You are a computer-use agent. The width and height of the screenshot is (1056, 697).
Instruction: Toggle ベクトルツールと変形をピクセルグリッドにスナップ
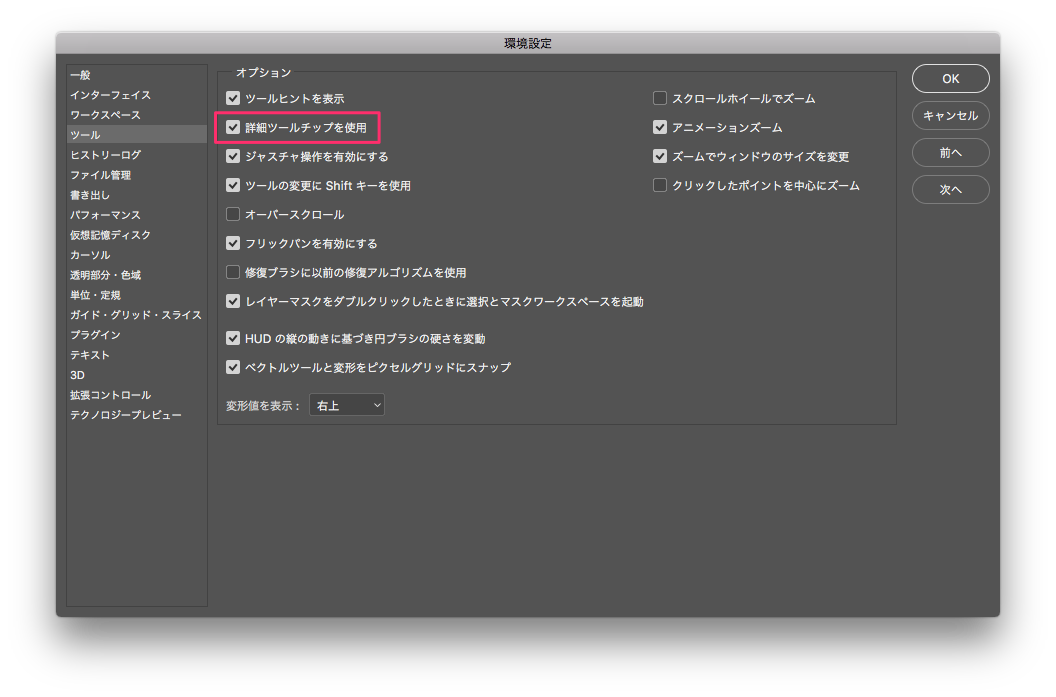click(233, 367)
